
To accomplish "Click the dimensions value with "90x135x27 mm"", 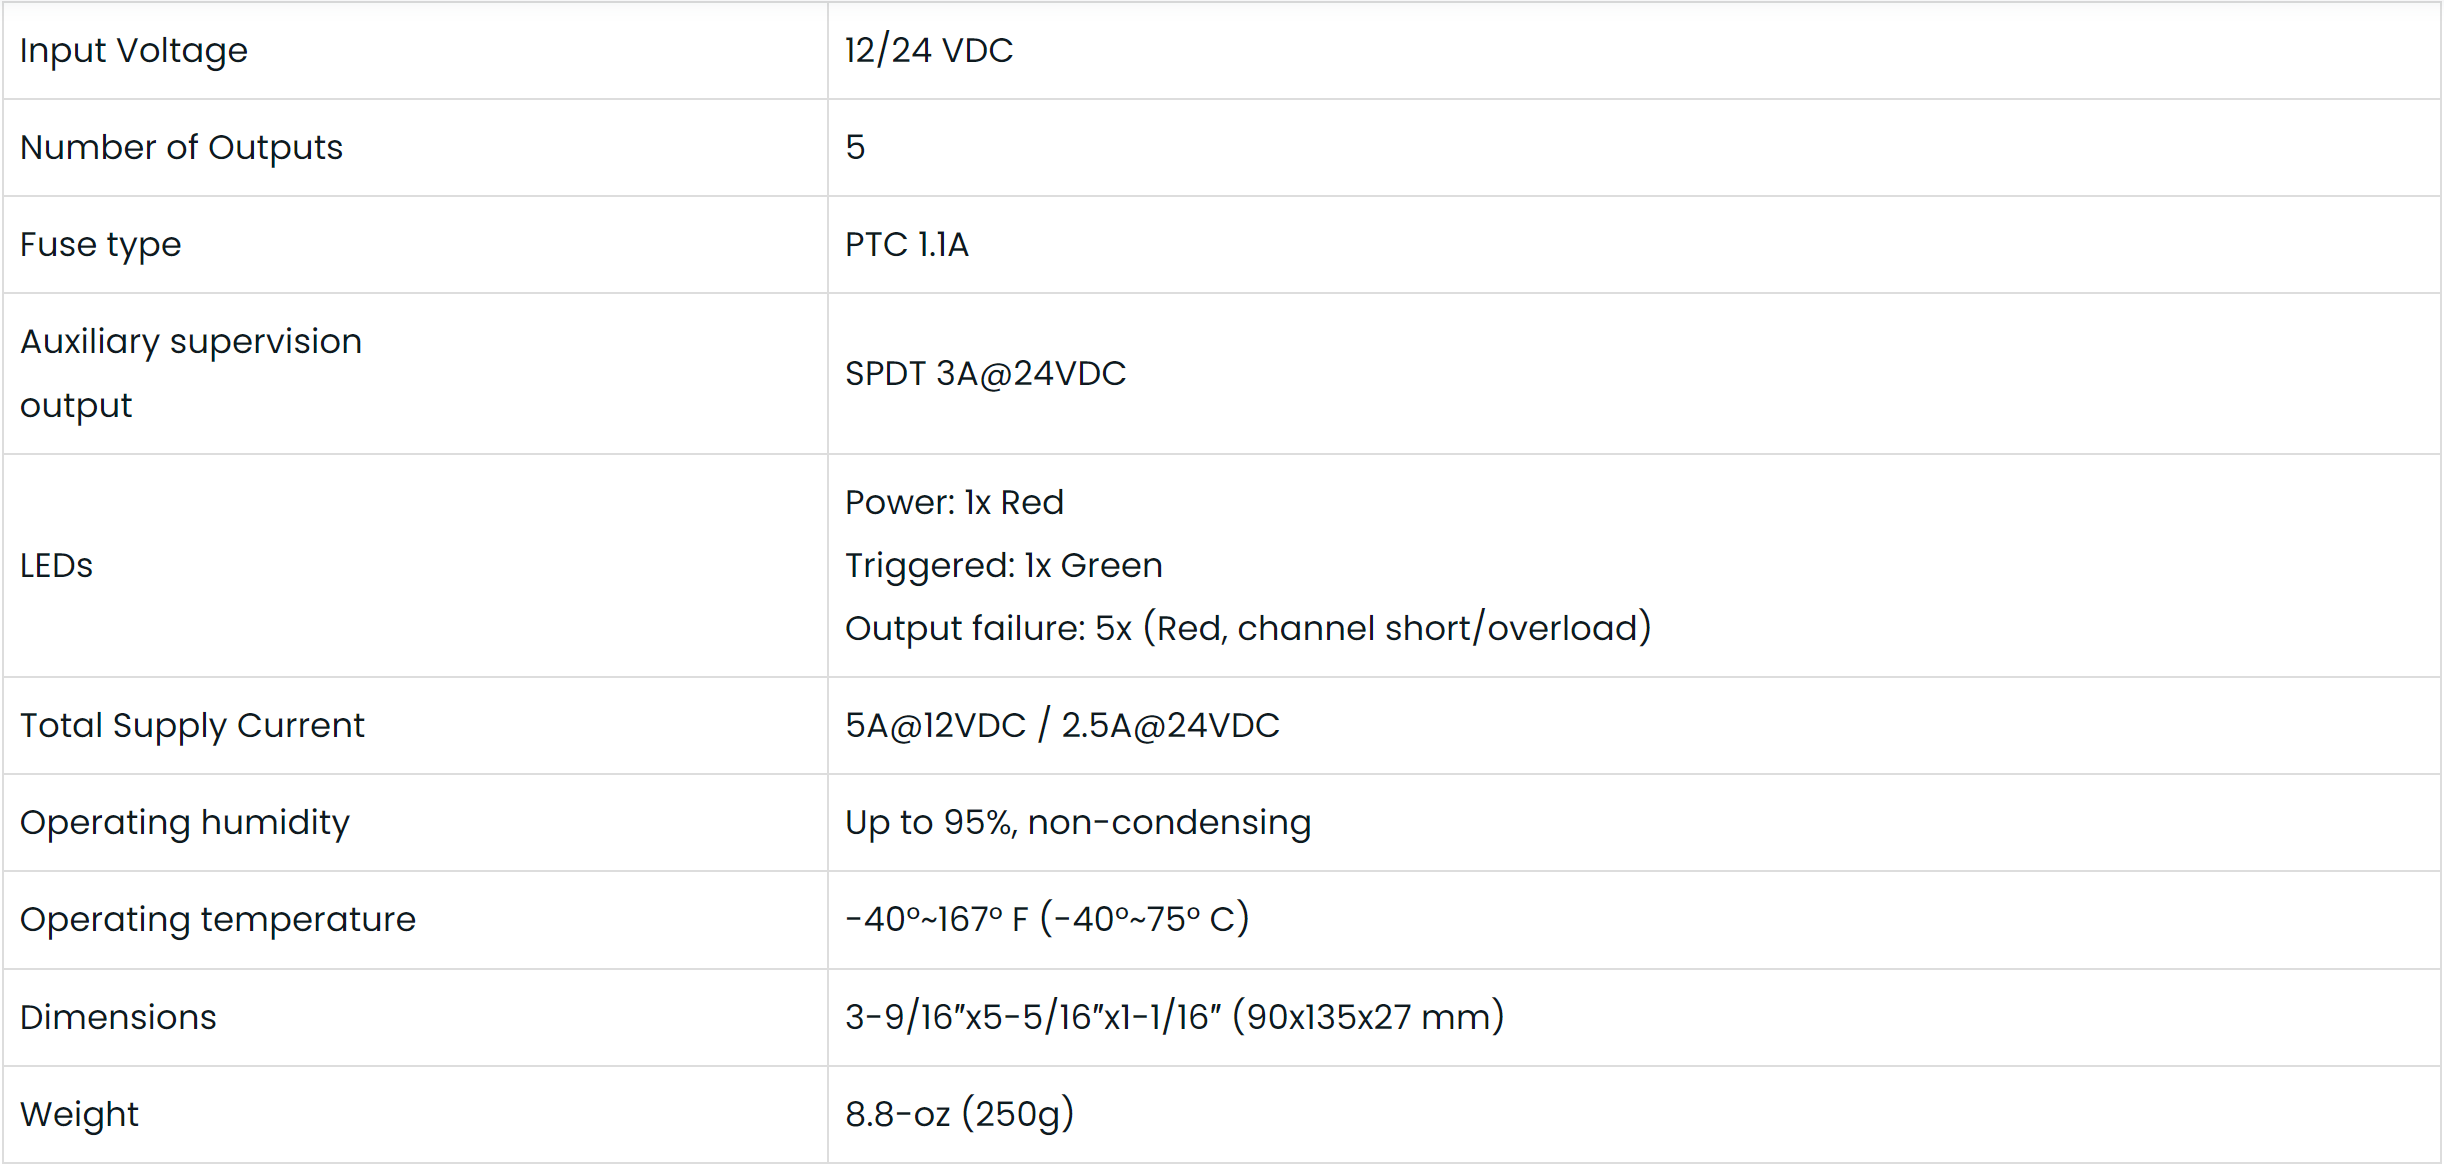I will pyautogui.click(x=1174, y=1017).
